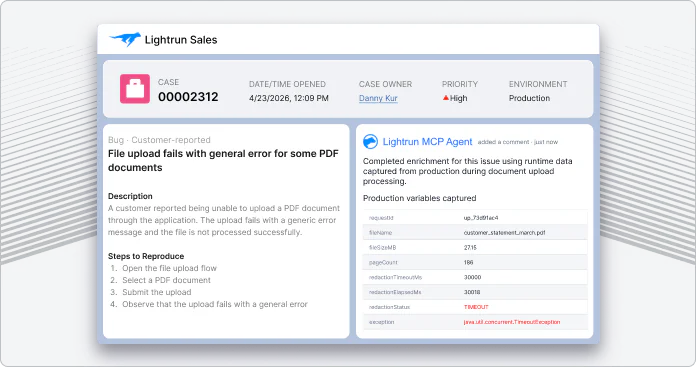
Task: Click step Select a PDF document
Action: (x=166, y=280)
